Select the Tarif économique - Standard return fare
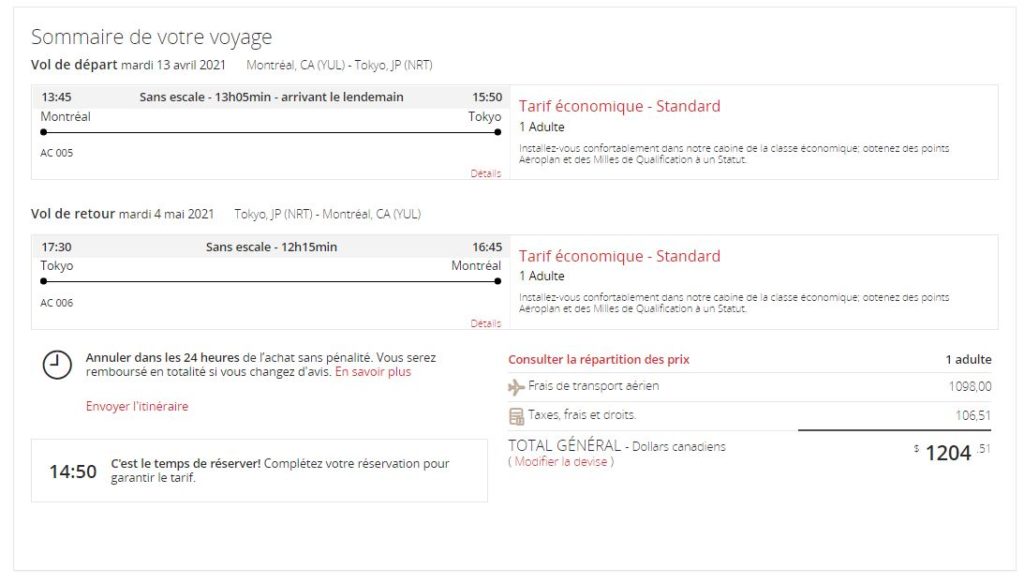This screenshot has height=584, width=1024. (x=619, y=256)
